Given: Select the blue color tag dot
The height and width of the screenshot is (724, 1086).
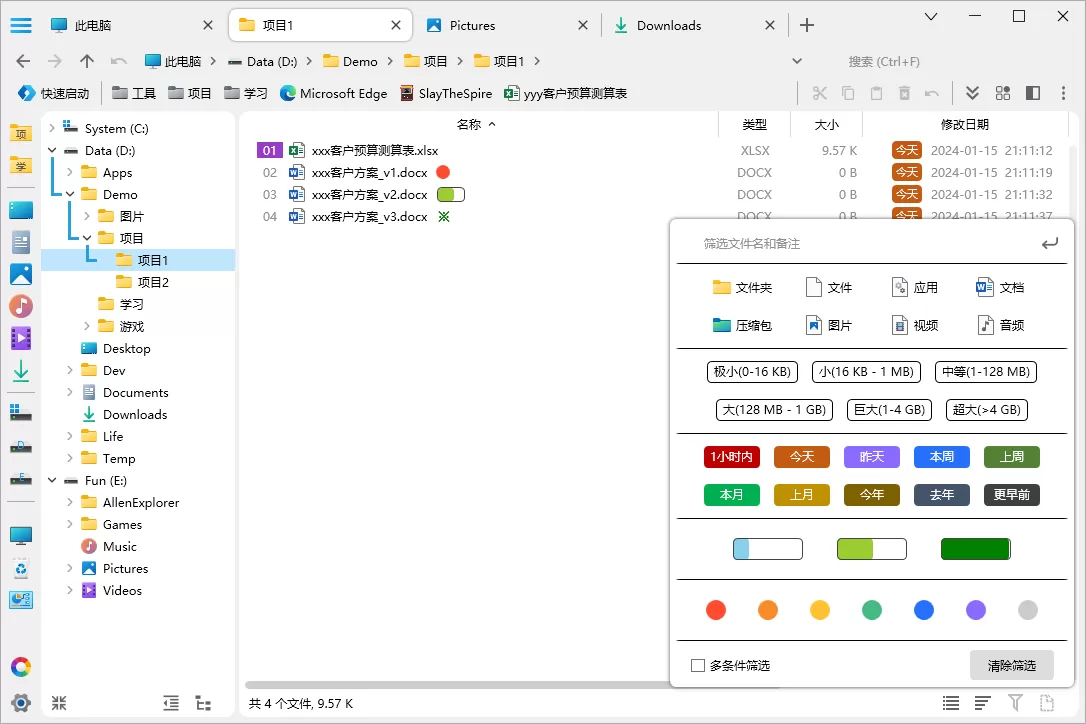Looking at the screenshot, I should tap(923, 609).
